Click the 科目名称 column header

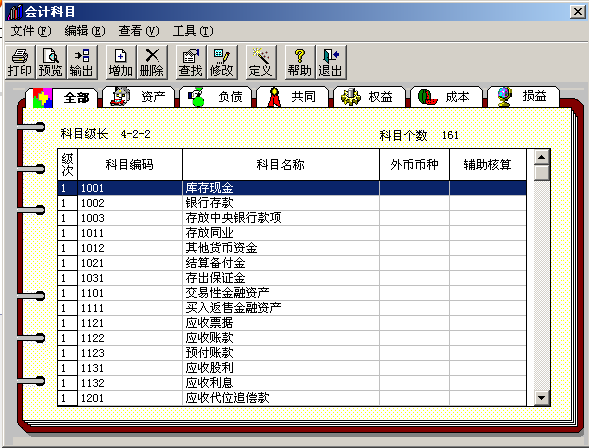click(281, 164)
